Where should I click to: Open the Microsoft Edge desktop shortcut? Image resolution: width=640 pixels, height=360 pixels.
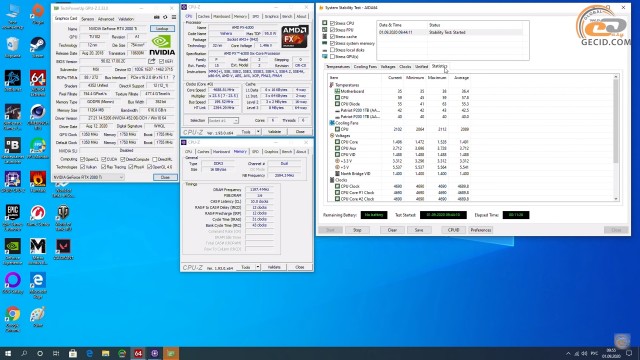pos(38,285)
